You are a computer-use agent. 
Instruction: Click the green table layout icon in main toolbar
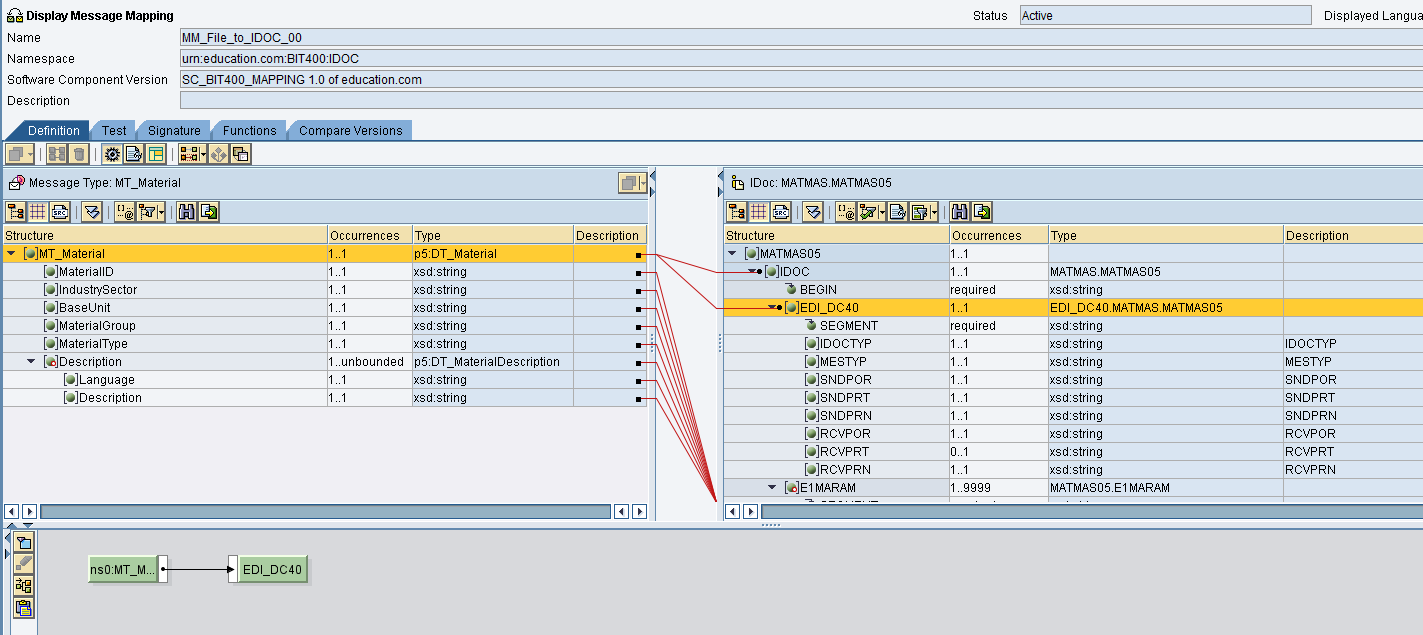point(156,154)
